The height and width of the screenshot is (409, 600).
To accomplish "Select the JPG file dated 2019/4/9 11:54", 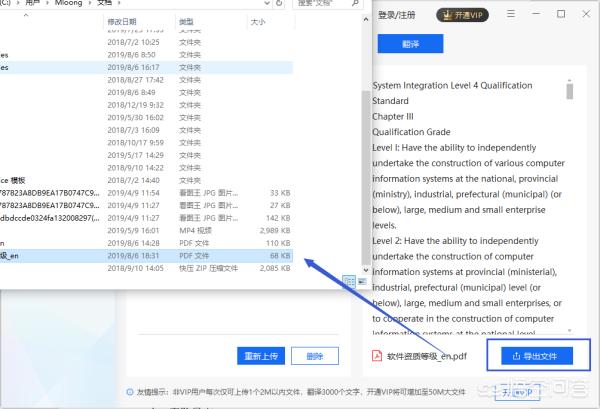I will (145, 193).
